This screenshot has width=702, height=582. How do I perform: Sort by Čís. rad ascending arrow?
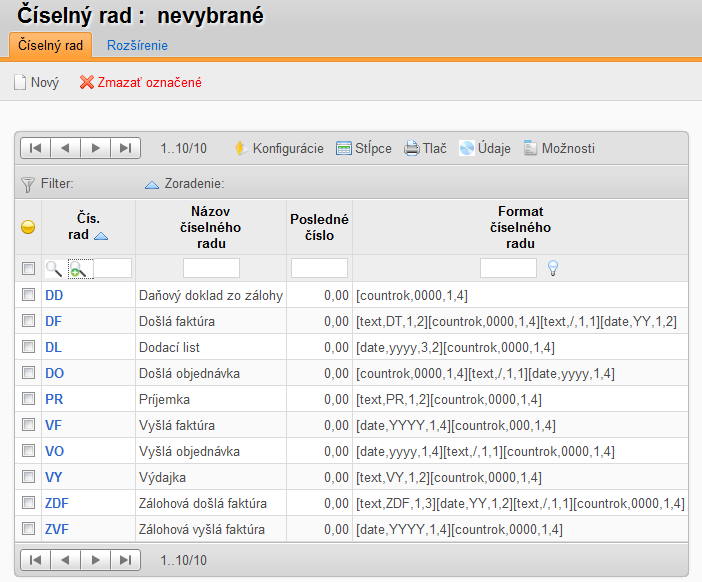pos(101,235)
